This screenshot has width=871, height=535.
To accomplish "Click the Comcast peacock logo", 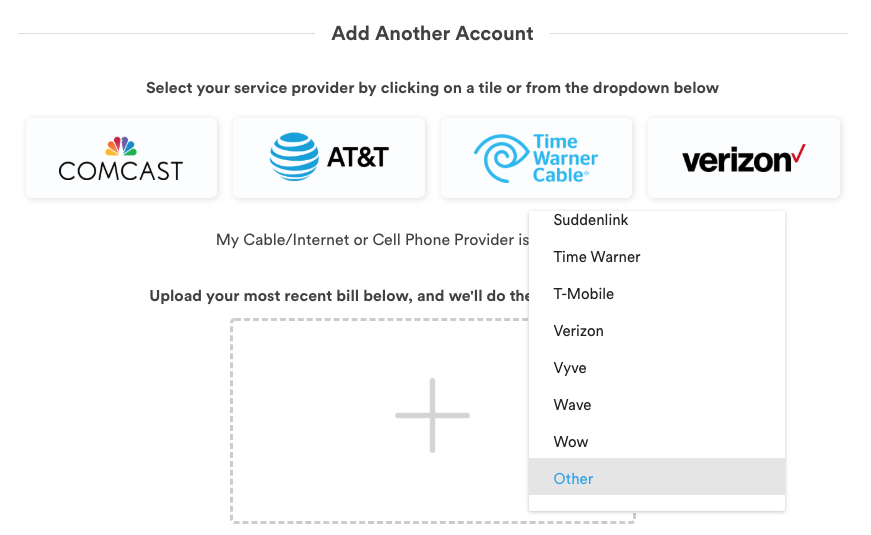I will (121, 146).
